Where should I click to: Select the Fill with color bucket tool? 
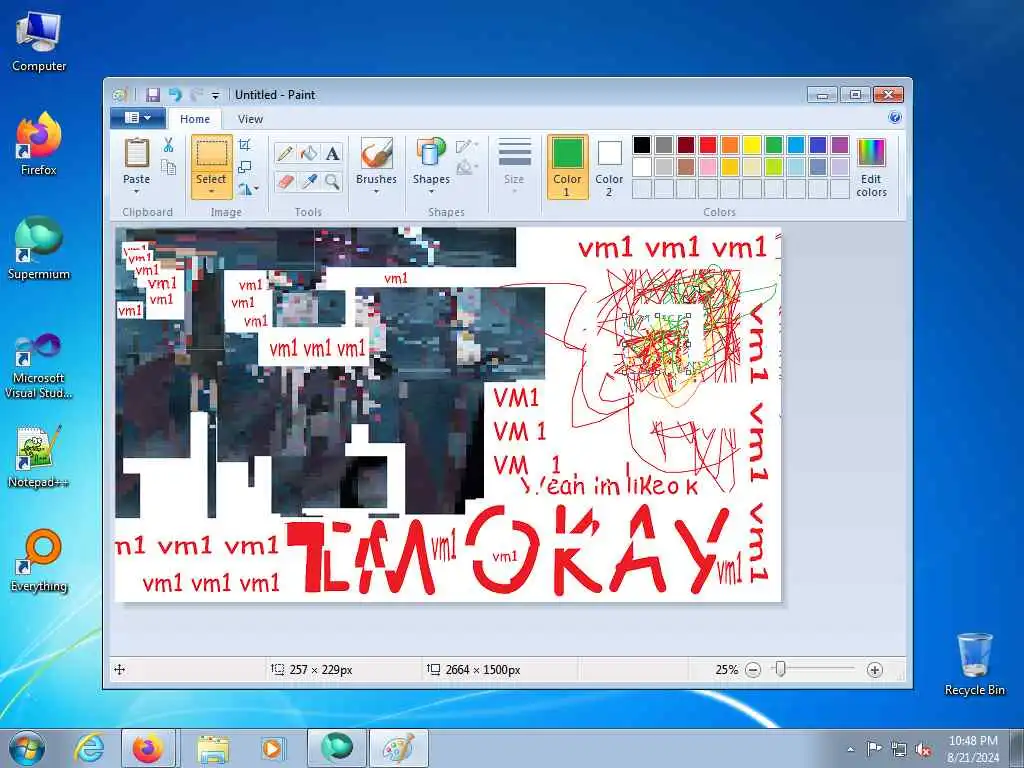[309, 153]
